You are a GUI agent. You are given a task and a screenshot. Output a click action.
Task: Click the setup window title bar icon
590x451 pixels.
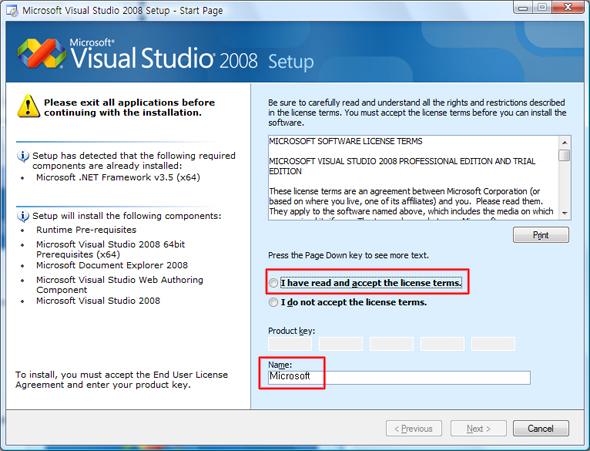click(x=12, y=11)
